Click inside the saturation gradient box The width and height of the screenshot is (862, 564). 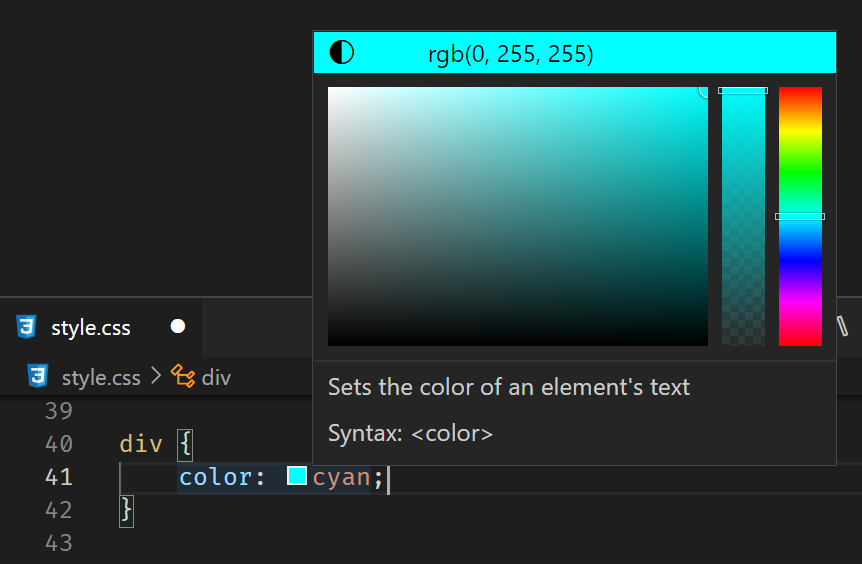click(517, 216)
